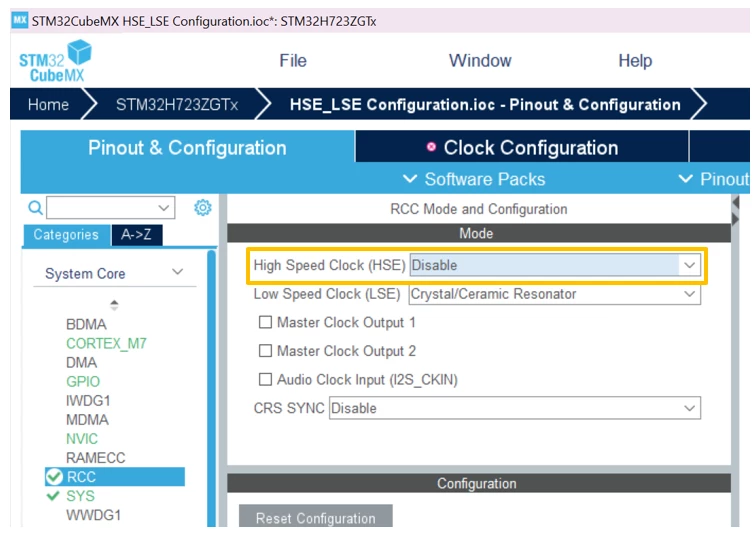
Task: Click the categories list vertical scrollbar
Action: pos(211,388)
